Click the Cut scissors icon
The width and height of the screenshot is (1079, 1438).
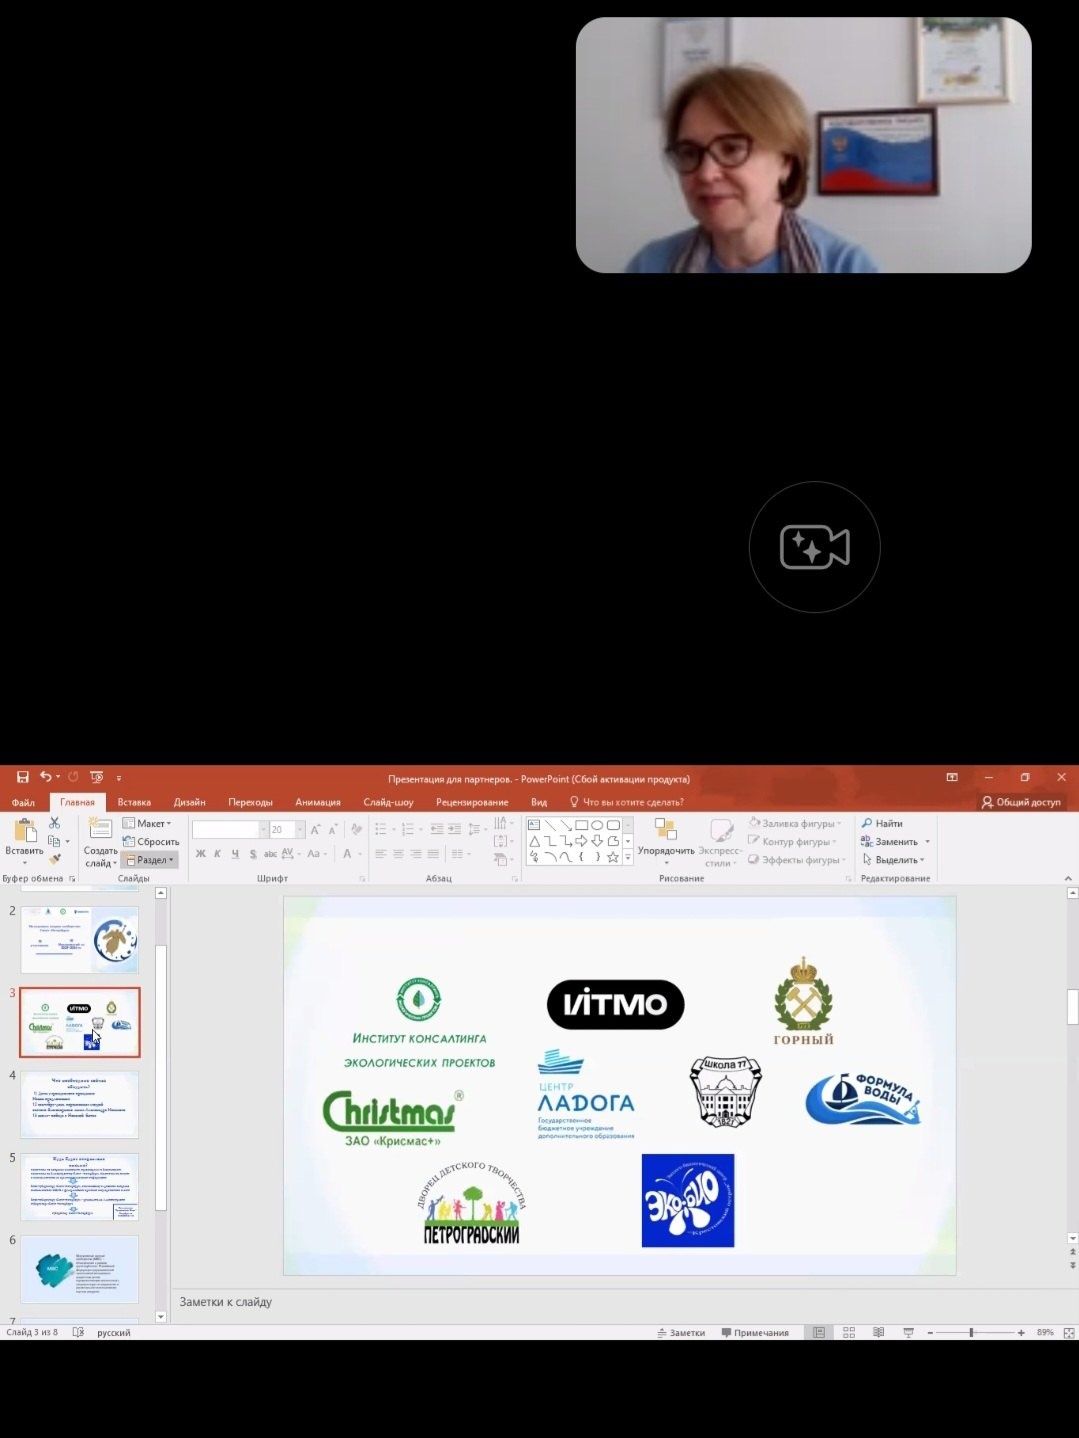(x=55, y=823)
